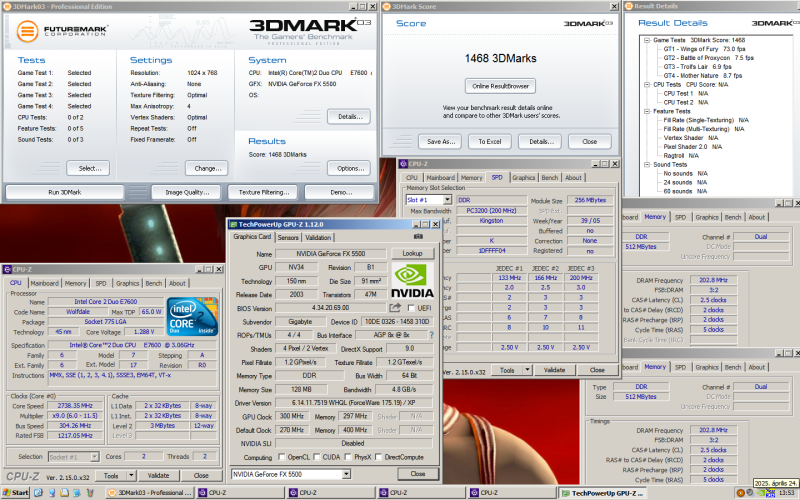800x500 pixels.
Task: Click the Run 3DMark button
Action: tap(65, 192)
